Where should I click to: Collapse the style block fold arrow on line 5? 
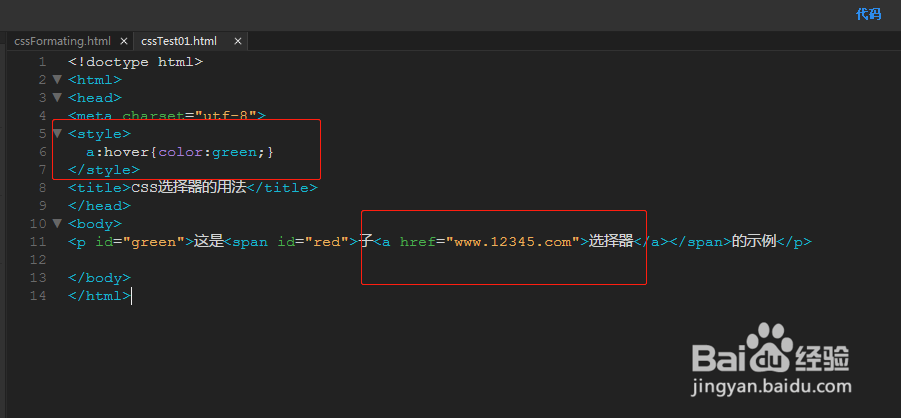[56, 133]
